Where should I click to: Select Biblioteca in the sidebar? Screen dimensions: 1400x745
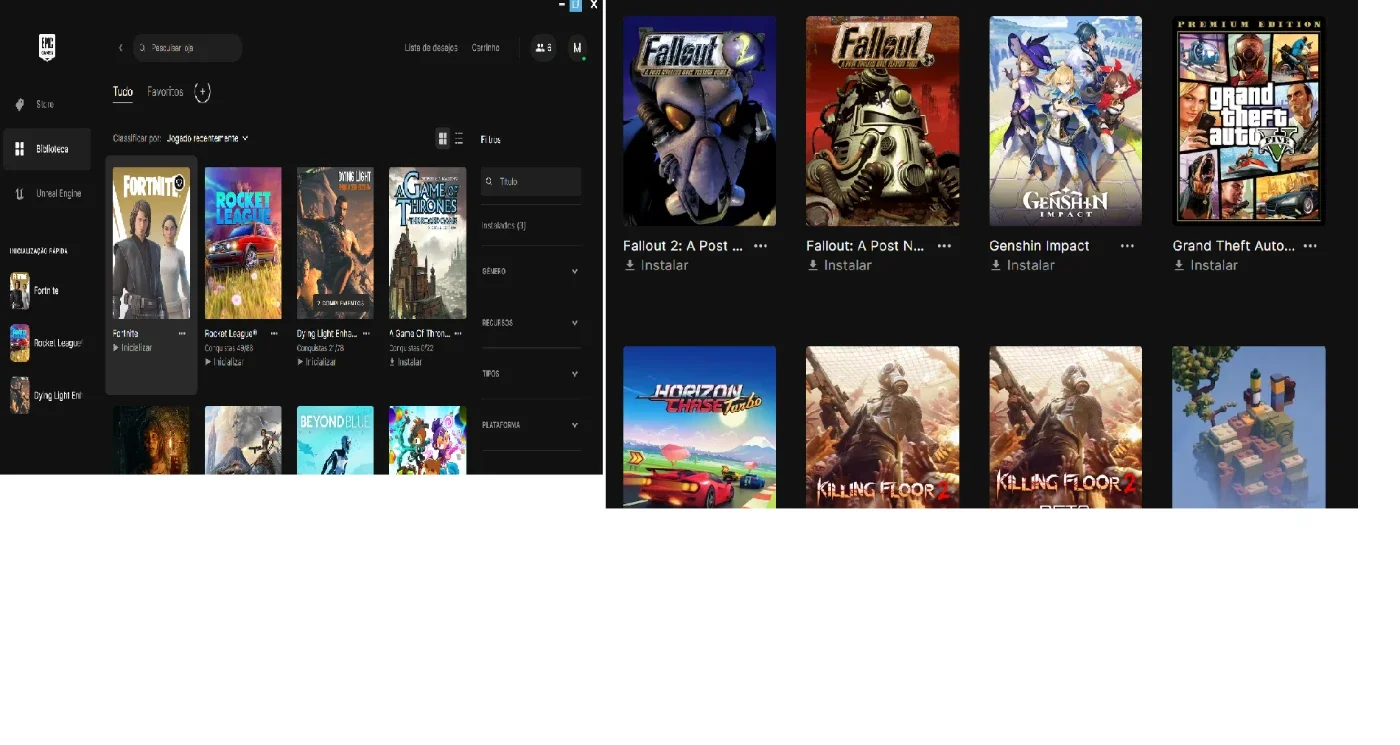[x=46, y=149]
